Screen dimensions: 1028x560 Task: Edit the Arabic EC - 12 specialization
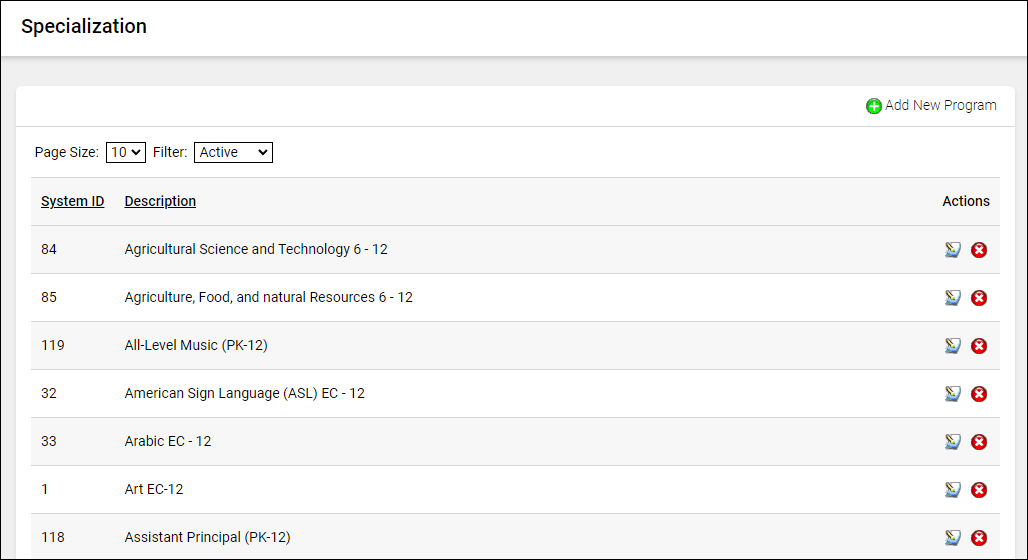click(x=953, y=442)
